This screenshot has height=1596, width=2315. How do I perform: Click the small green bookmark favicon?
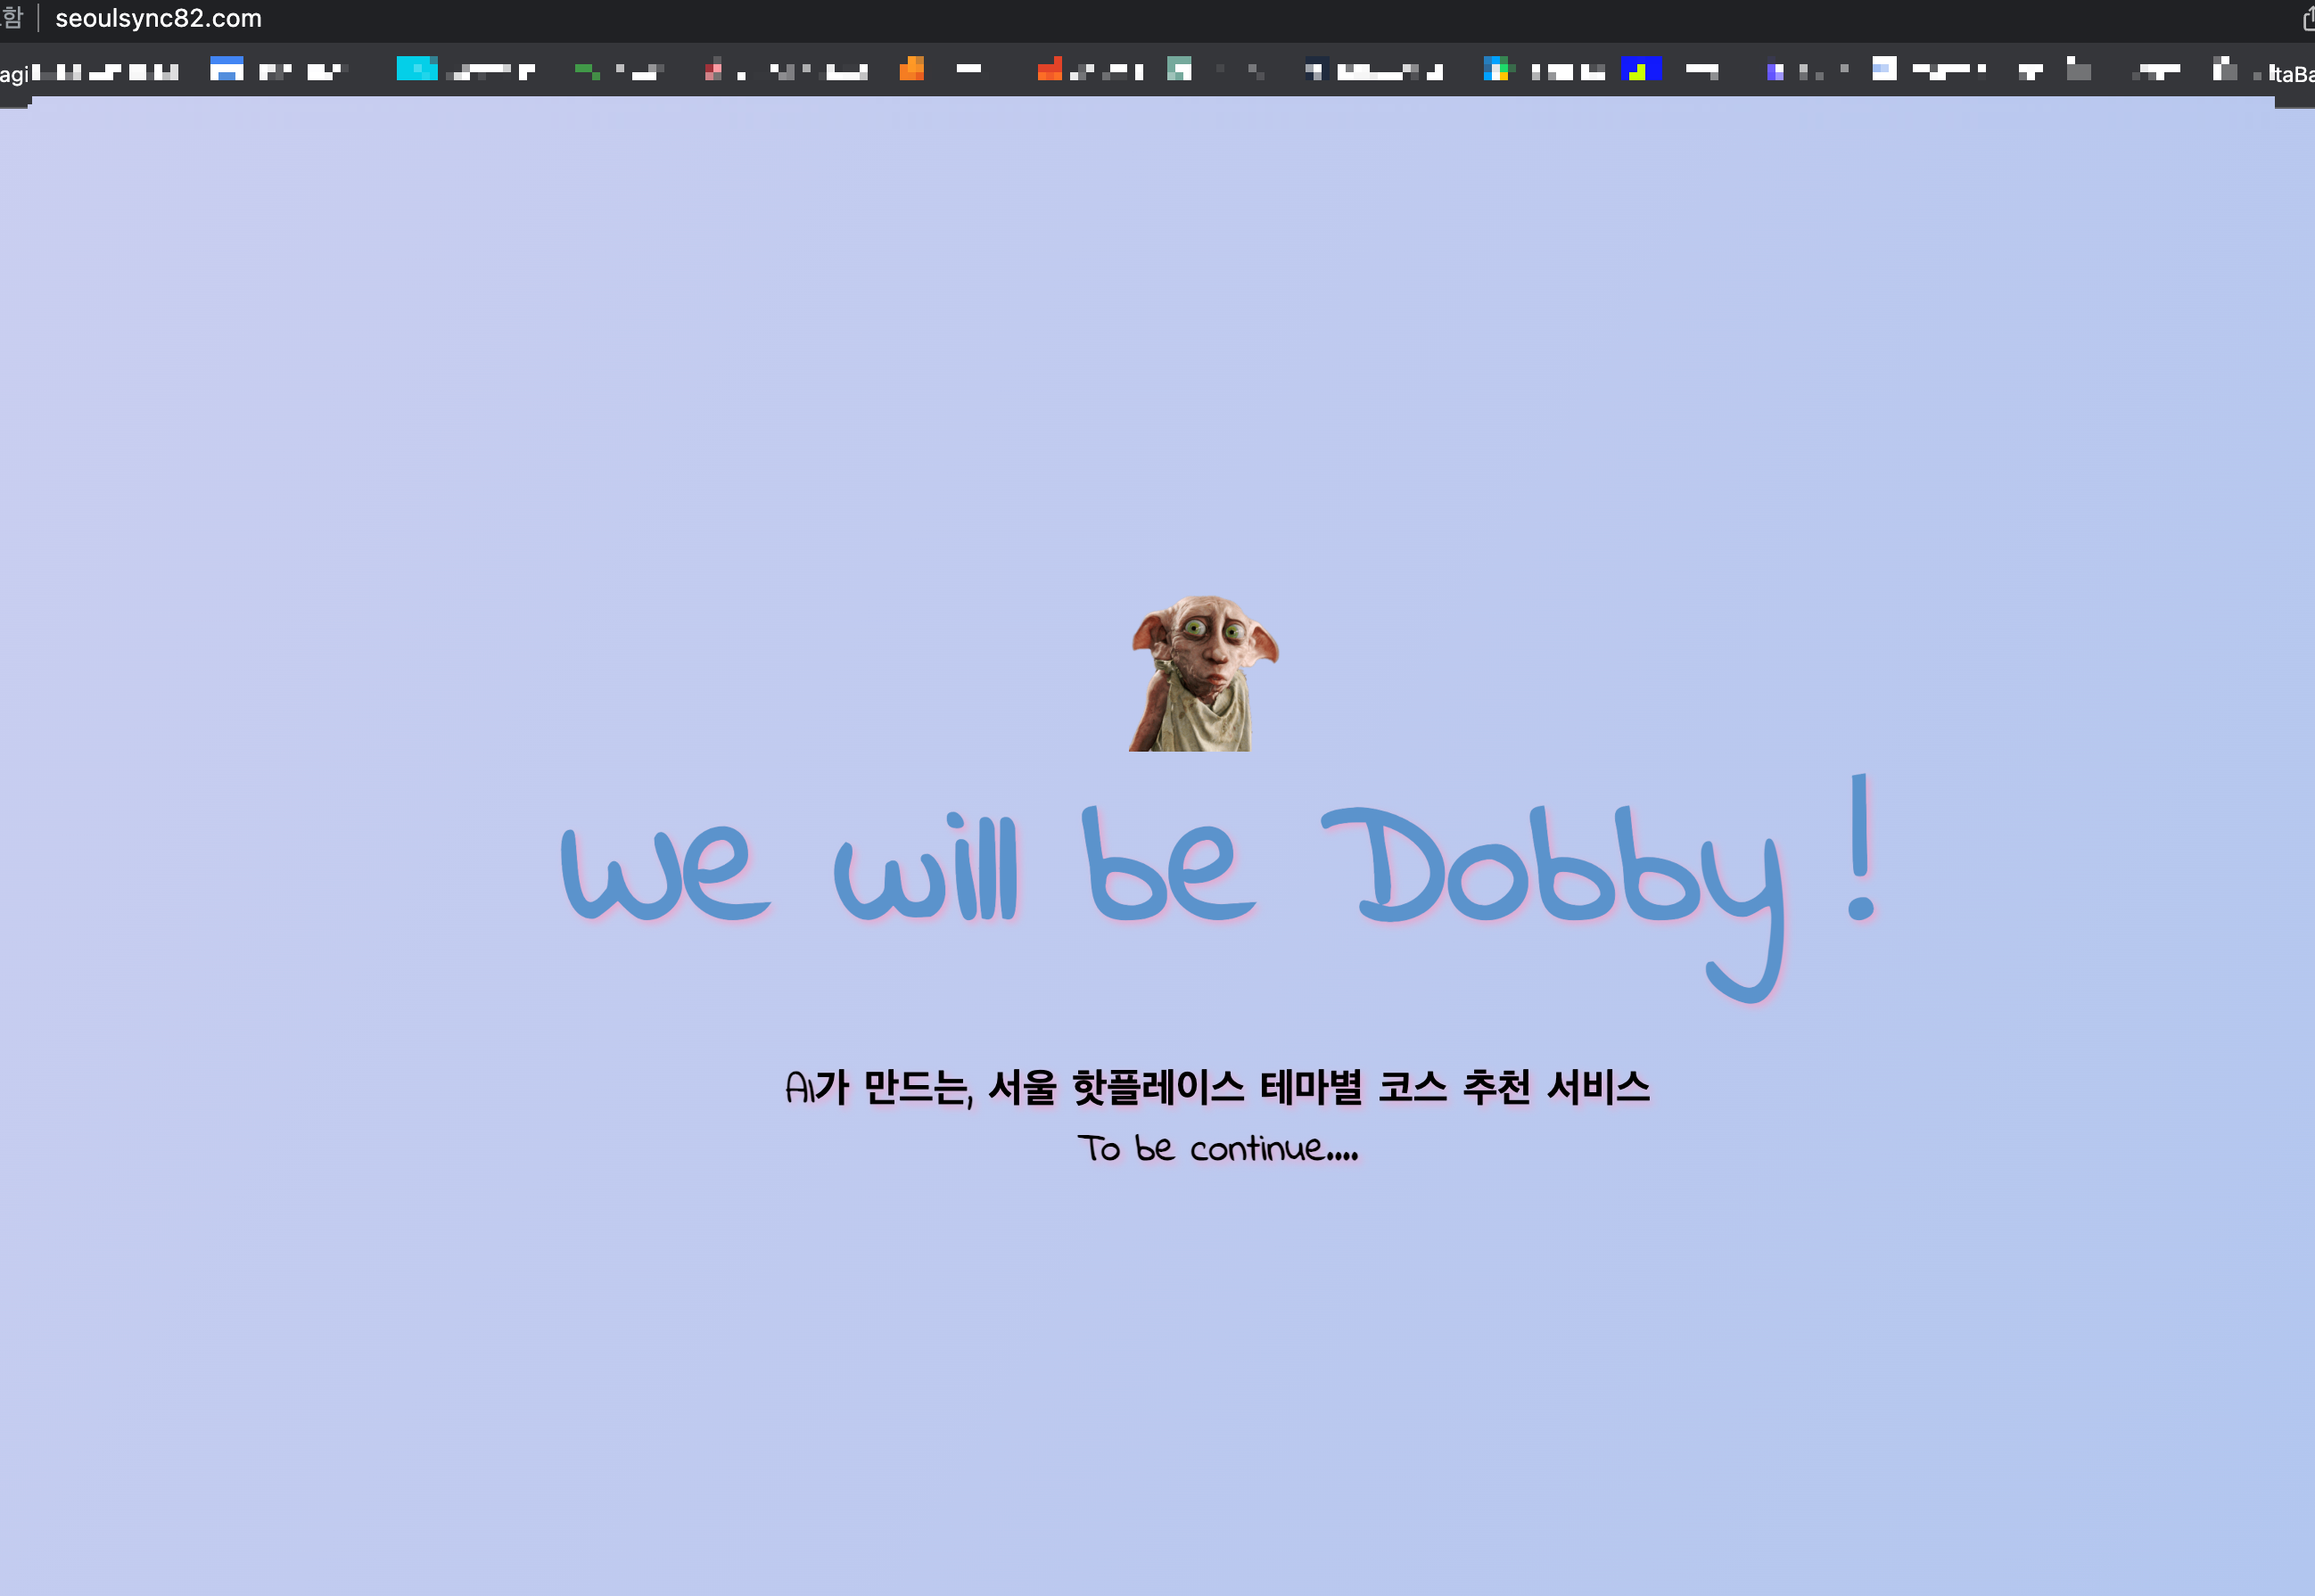coord(587,70)
